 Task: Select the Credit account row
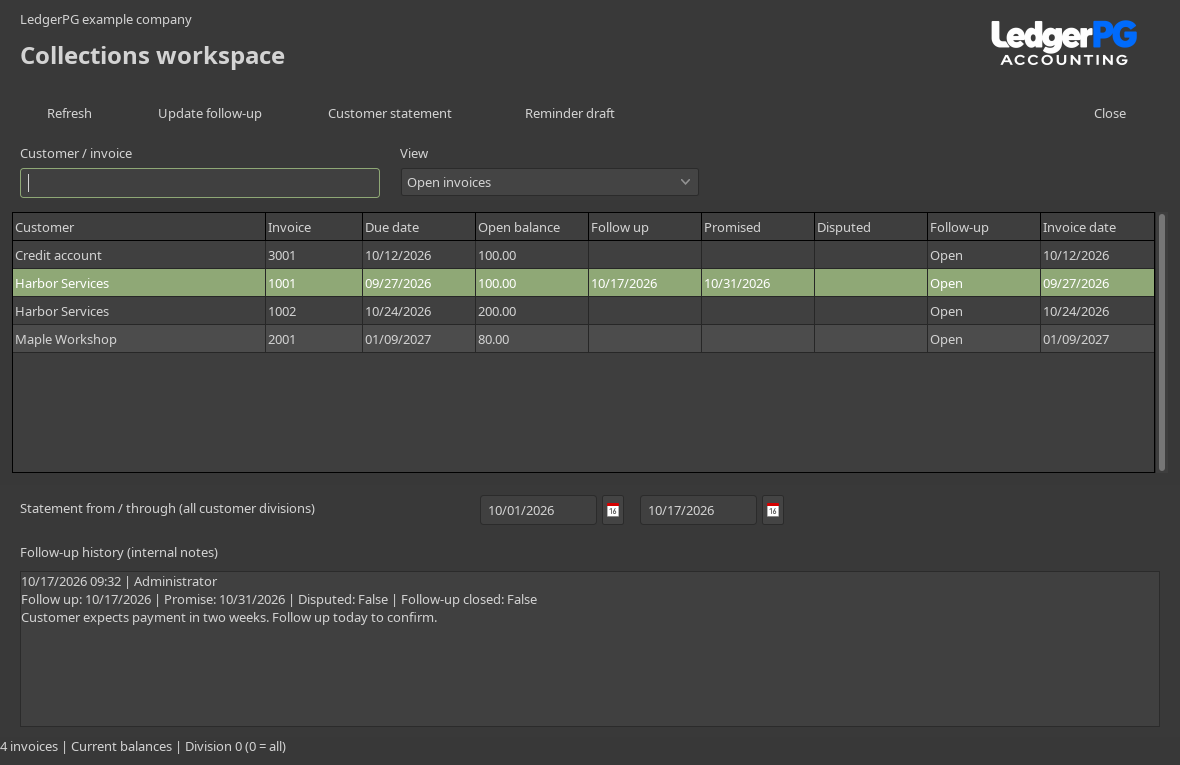(x=583, y=256)
